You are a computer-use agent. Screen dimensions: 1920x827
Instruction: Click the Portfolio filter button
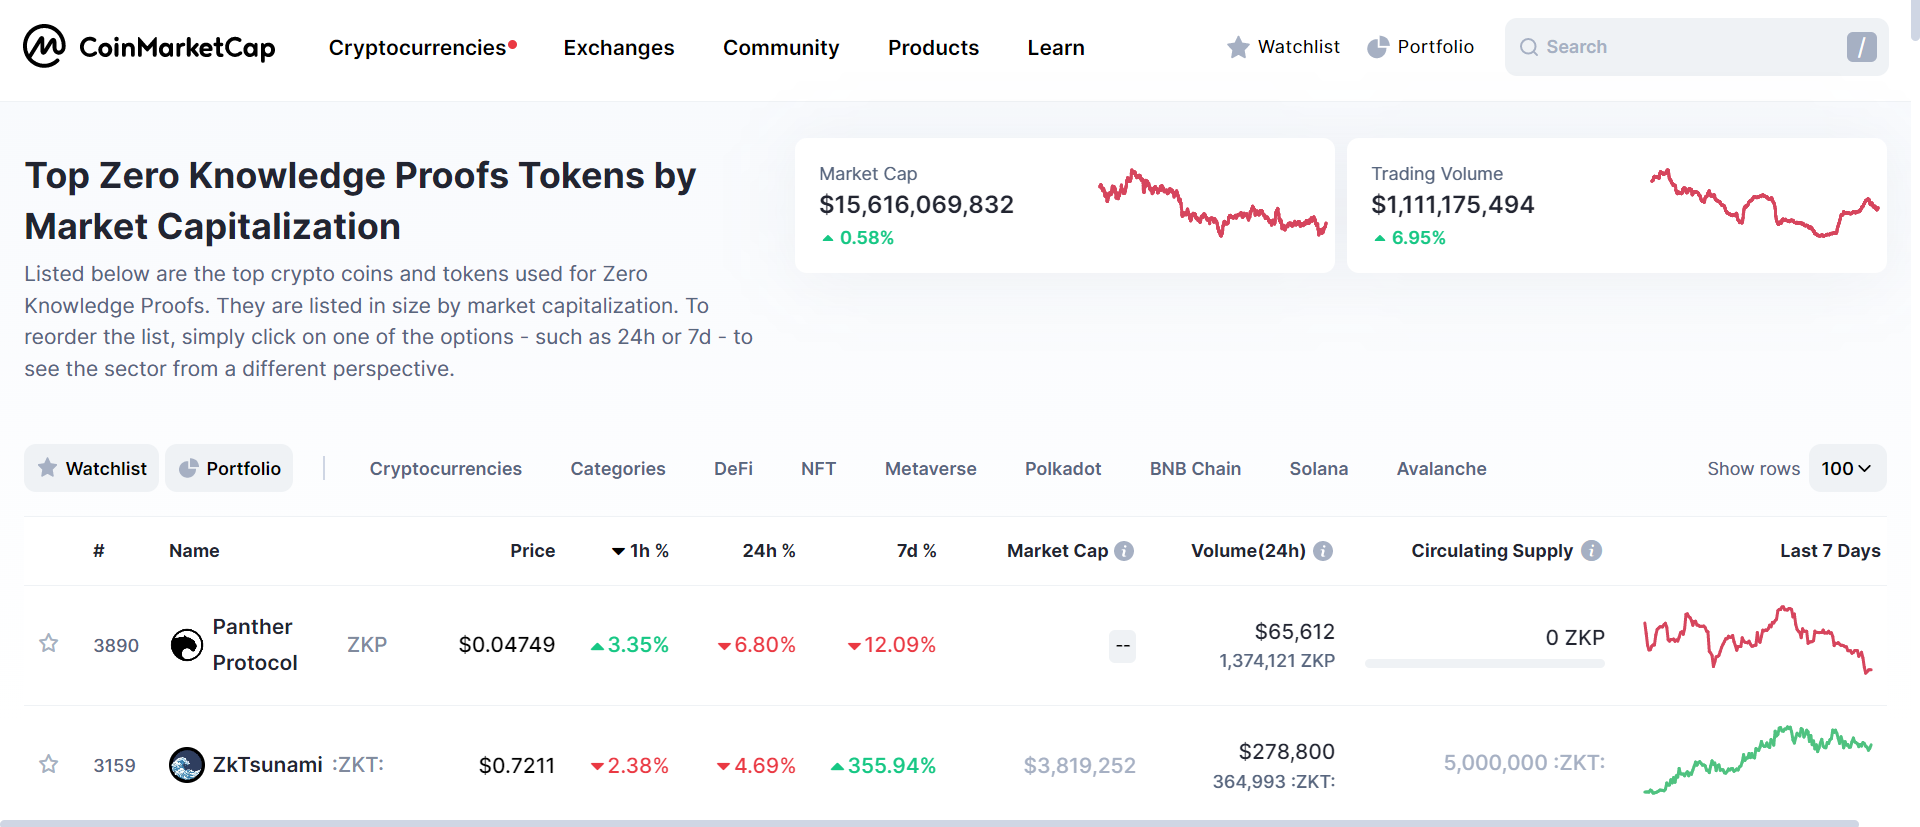229,468
